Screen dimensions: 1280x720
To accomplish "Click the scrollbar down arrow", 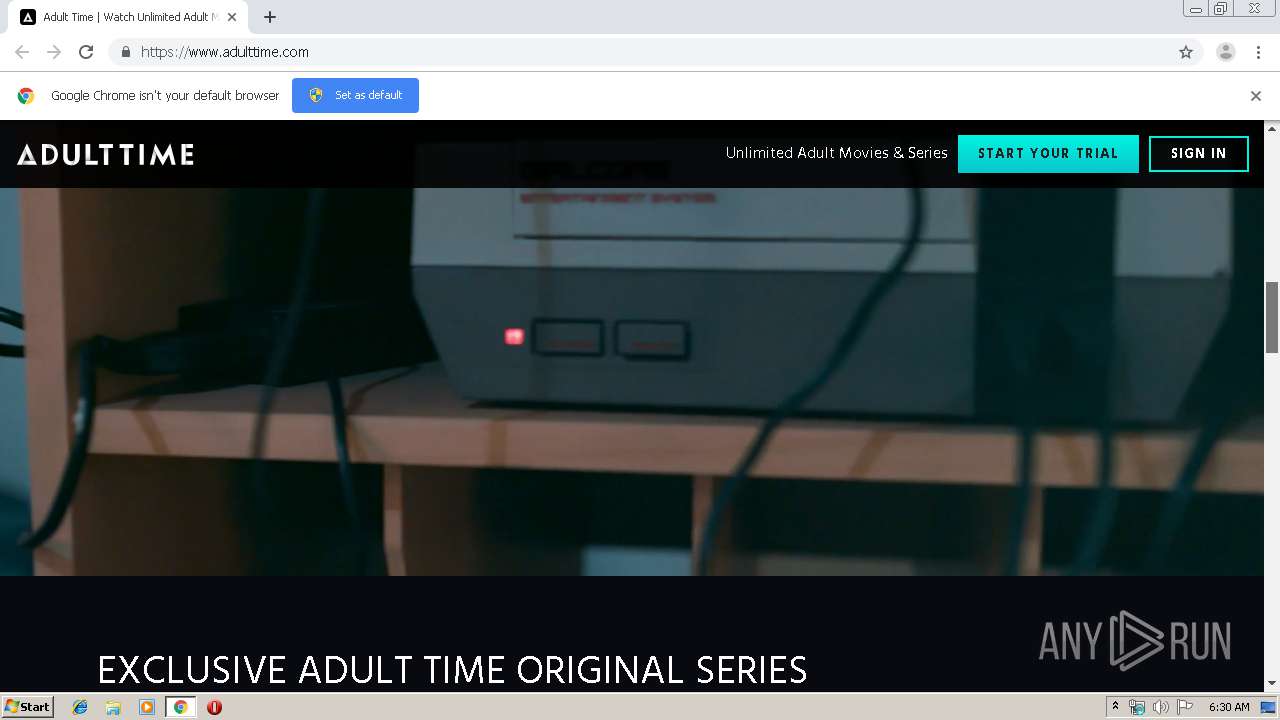I will tap(1272, 683).
